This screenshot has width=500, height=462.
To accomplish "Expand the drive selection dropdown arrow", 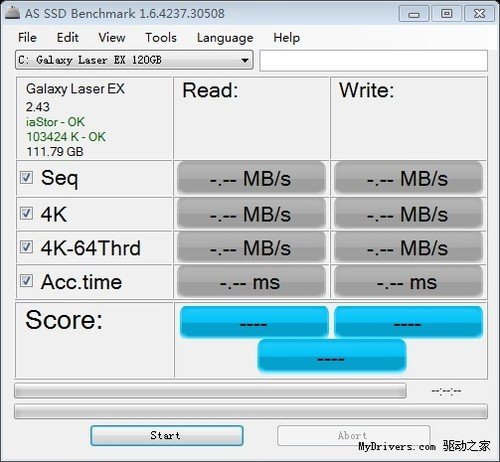I will [245, 60].
